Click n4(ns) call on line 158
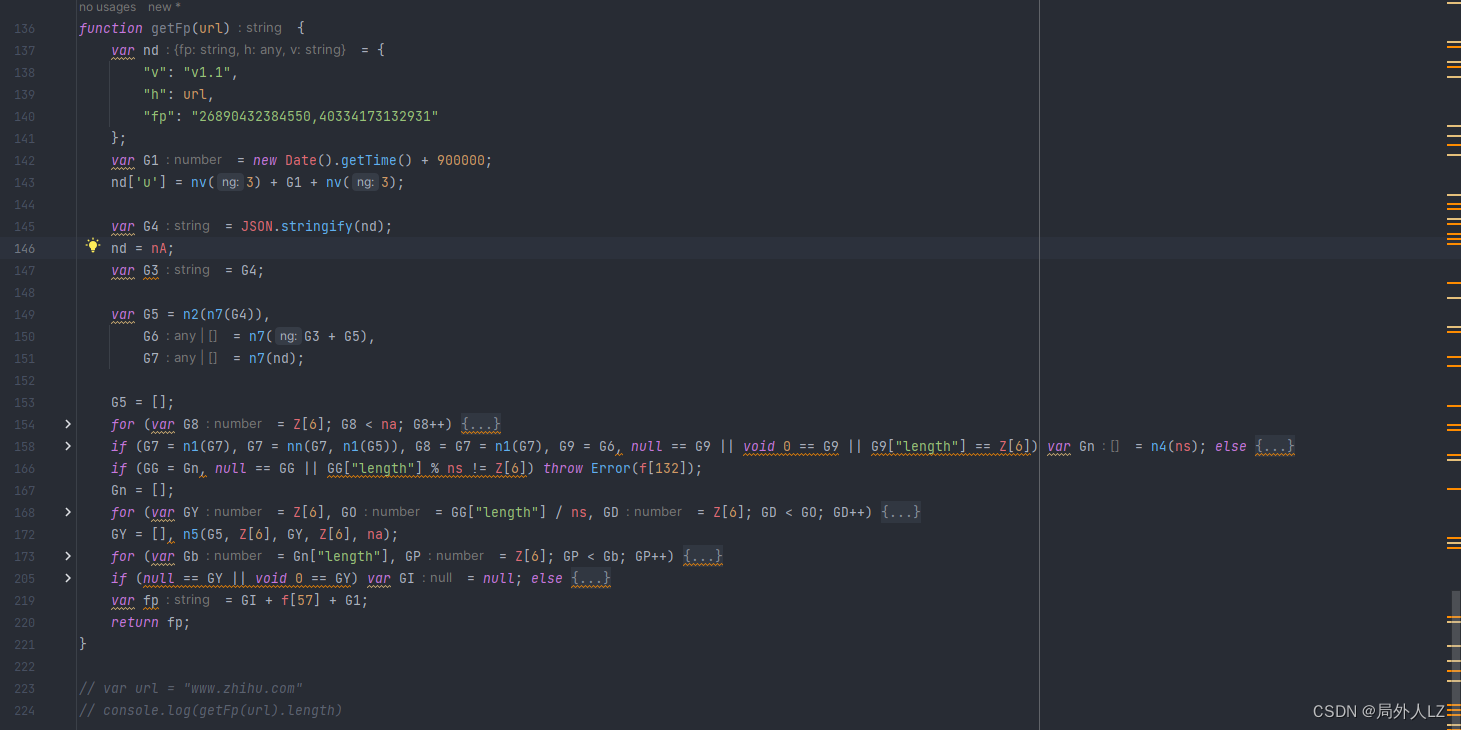This screenshot has width=1461, height=730. point(1174,446)
